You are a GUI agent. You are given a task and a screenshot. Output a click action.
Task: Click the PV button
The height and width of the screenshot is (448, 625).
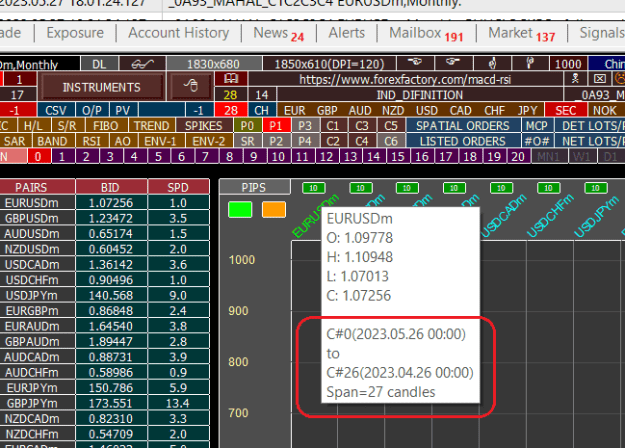123,110
